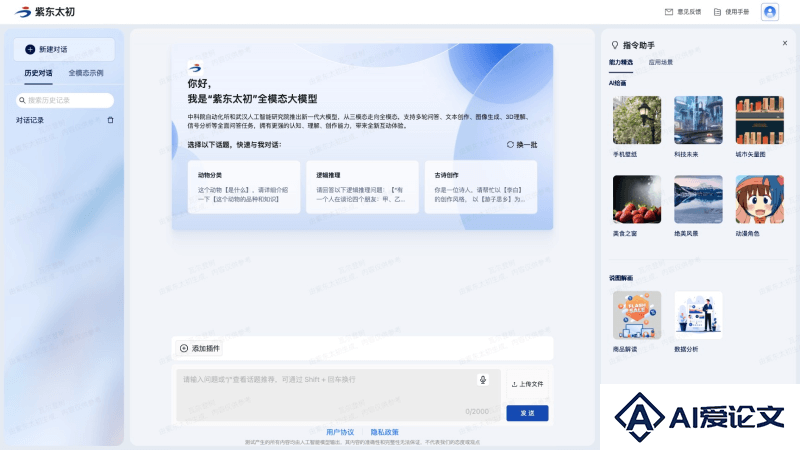Open 用户协议 link
Viewport: 800px width, 450px height.
click(340, 432)
